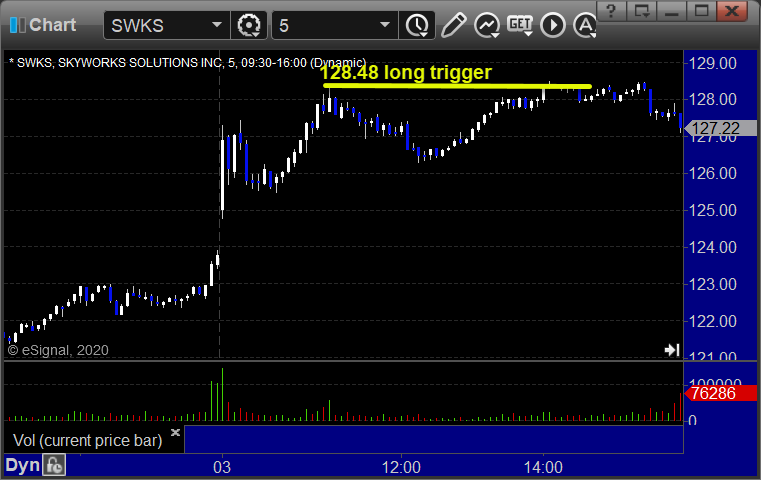Screen dimensions: 761x480
Task: Open the studies line chart icon
Action: coord(487,25)
